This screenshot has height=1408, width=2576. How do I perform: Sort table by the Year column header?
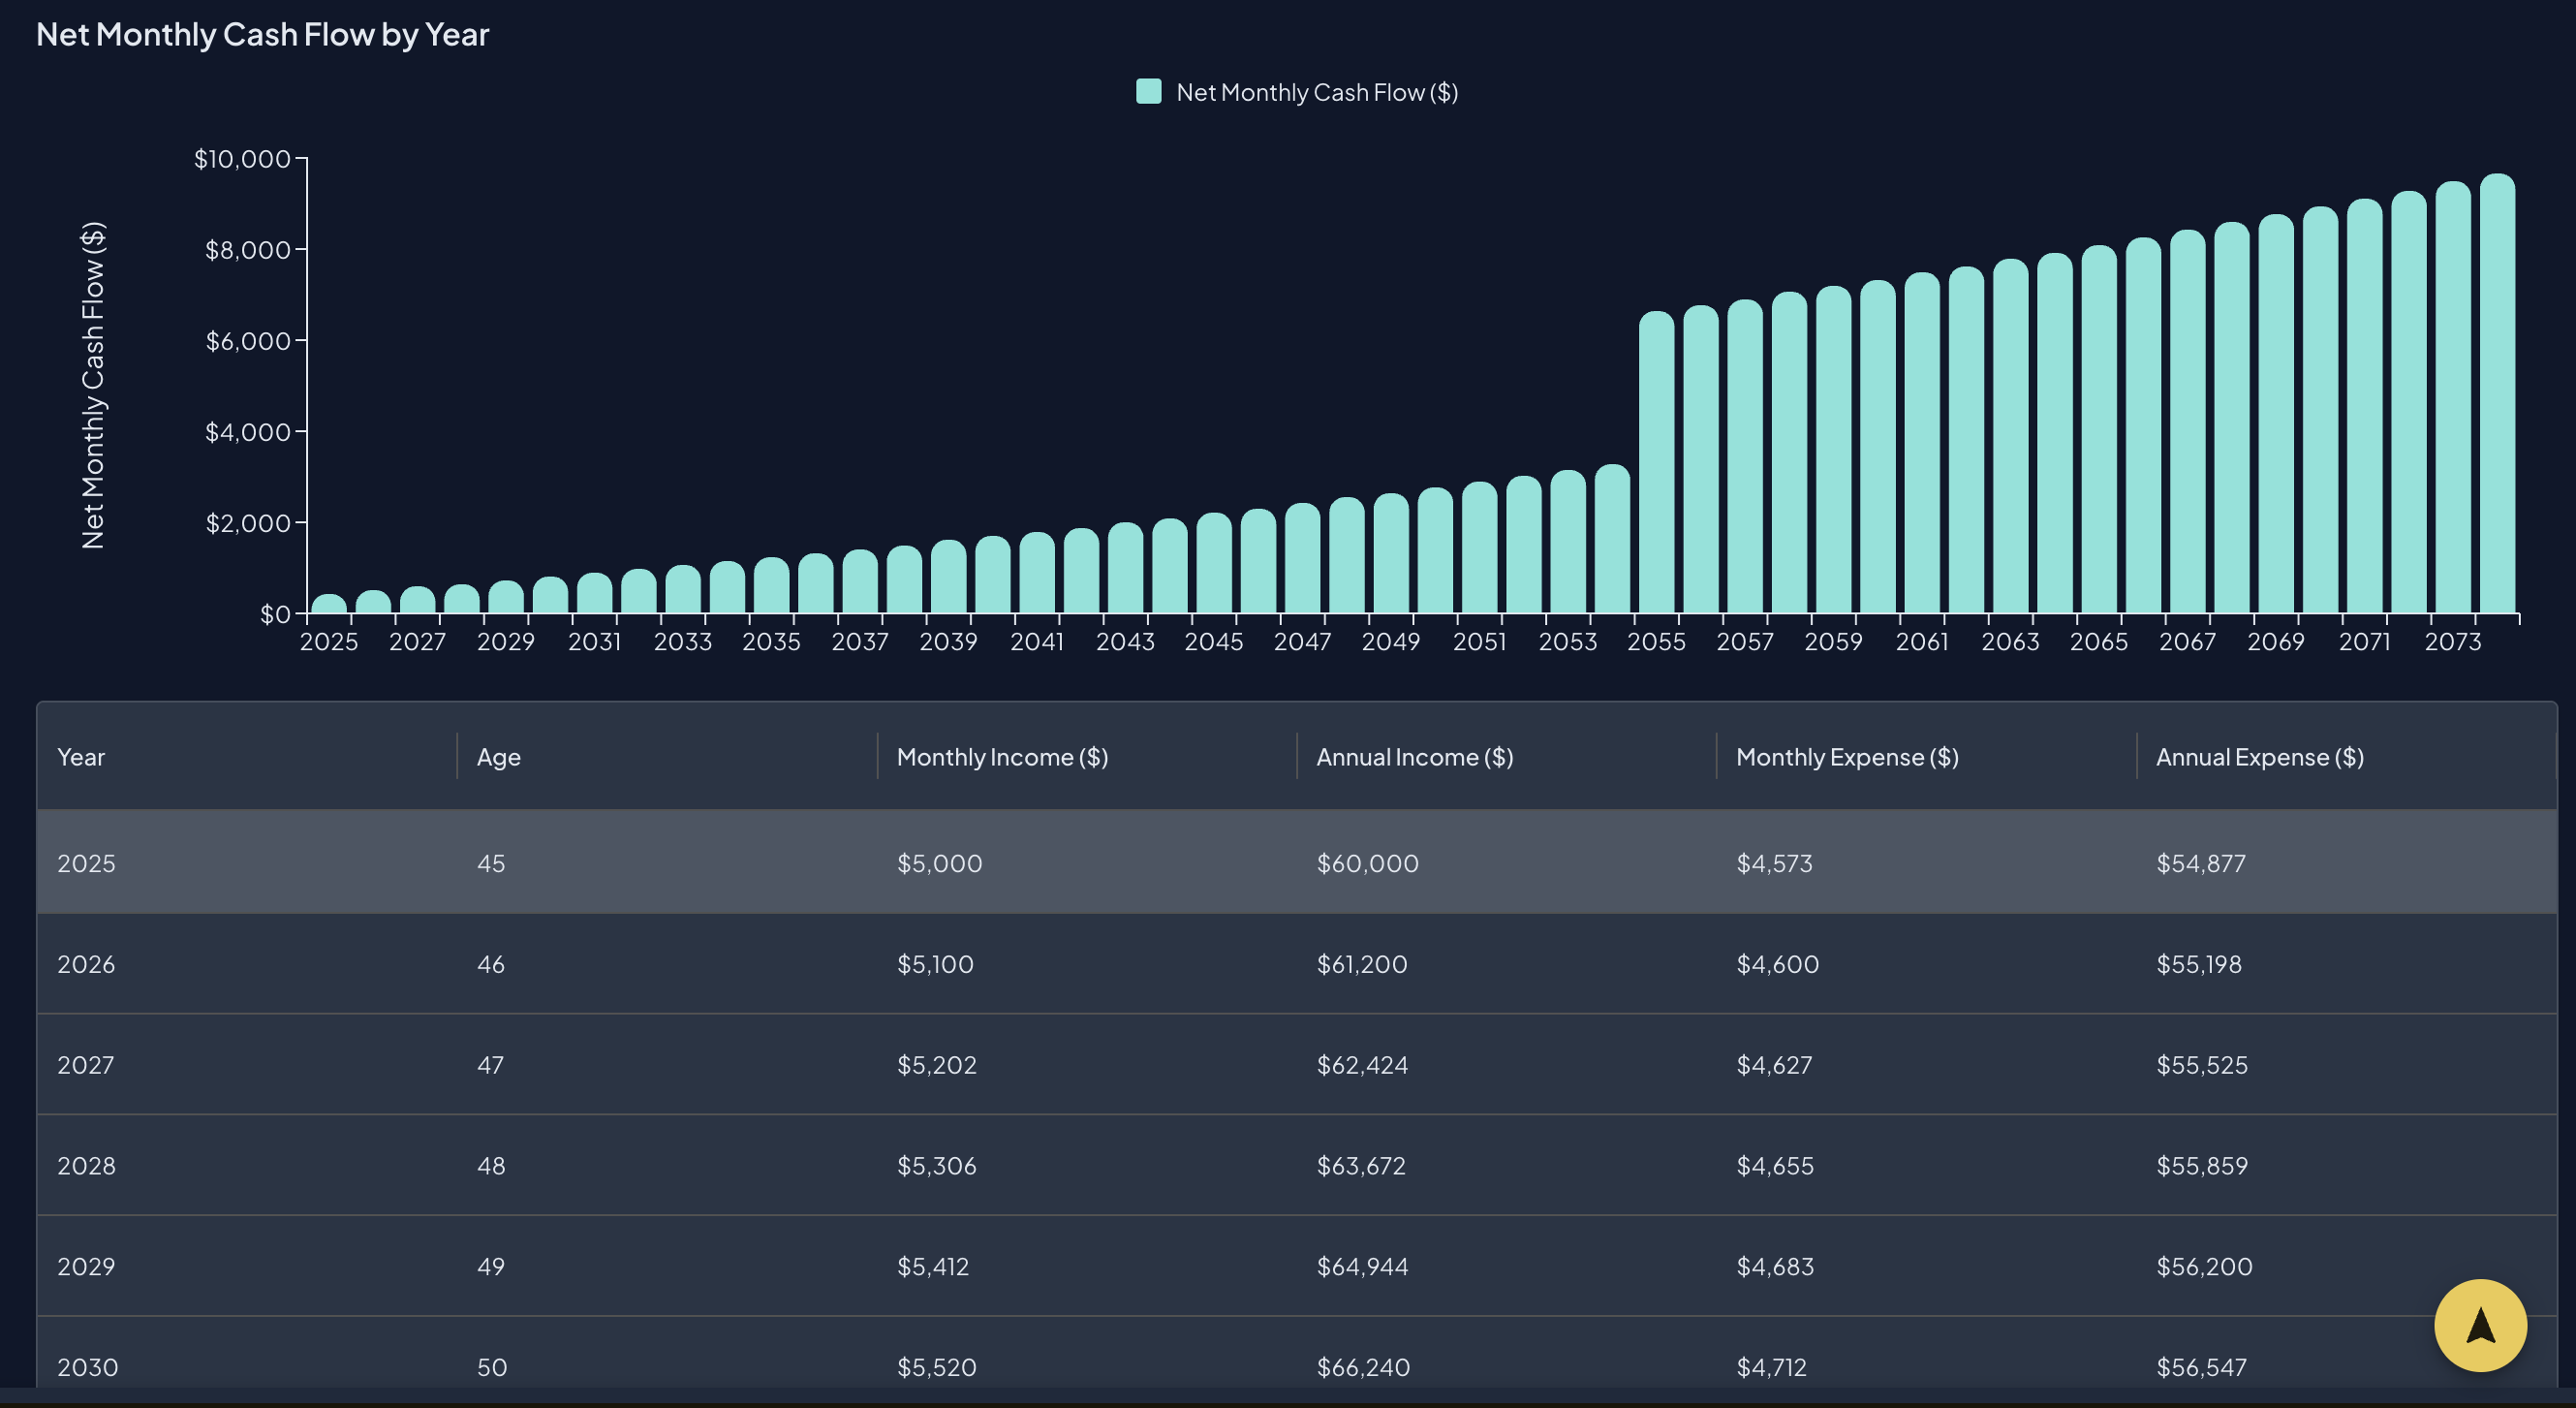tap(81, 757)
